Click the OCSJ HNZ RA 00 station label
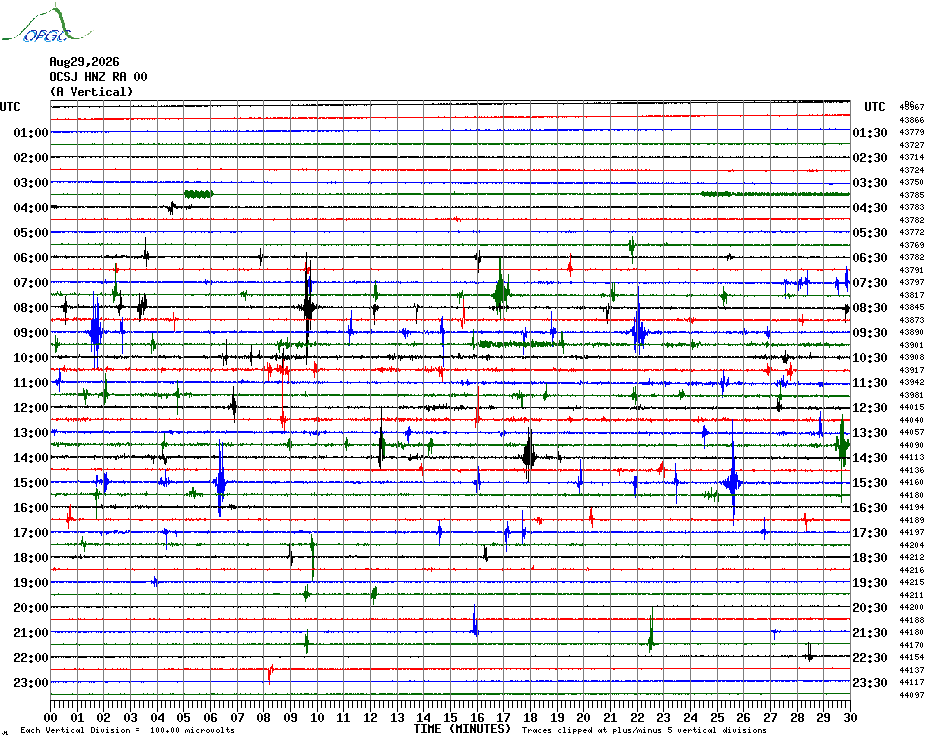Viewport: 930px width, 744px height. [x=98, y=77]
